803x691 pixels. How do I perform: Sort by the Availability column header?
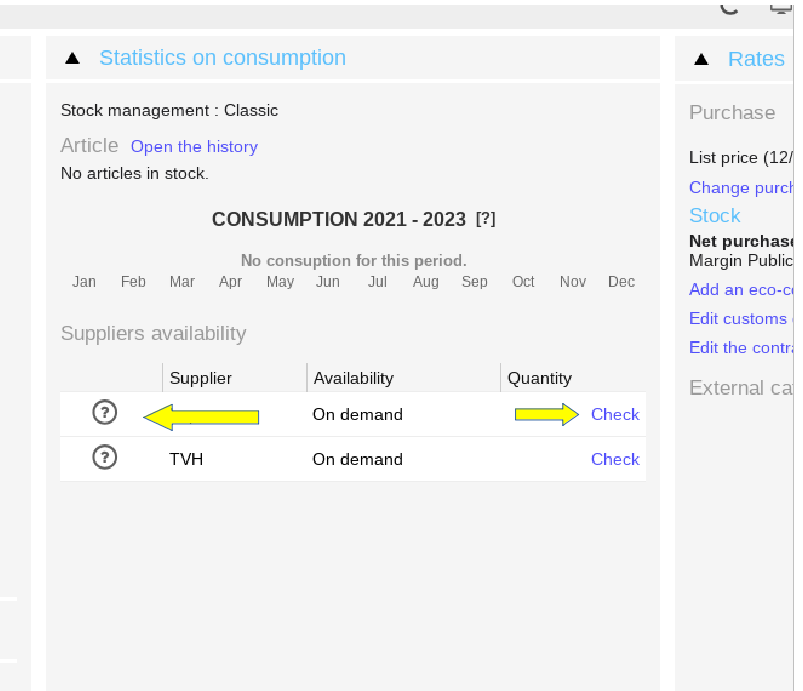coord(353,379)
